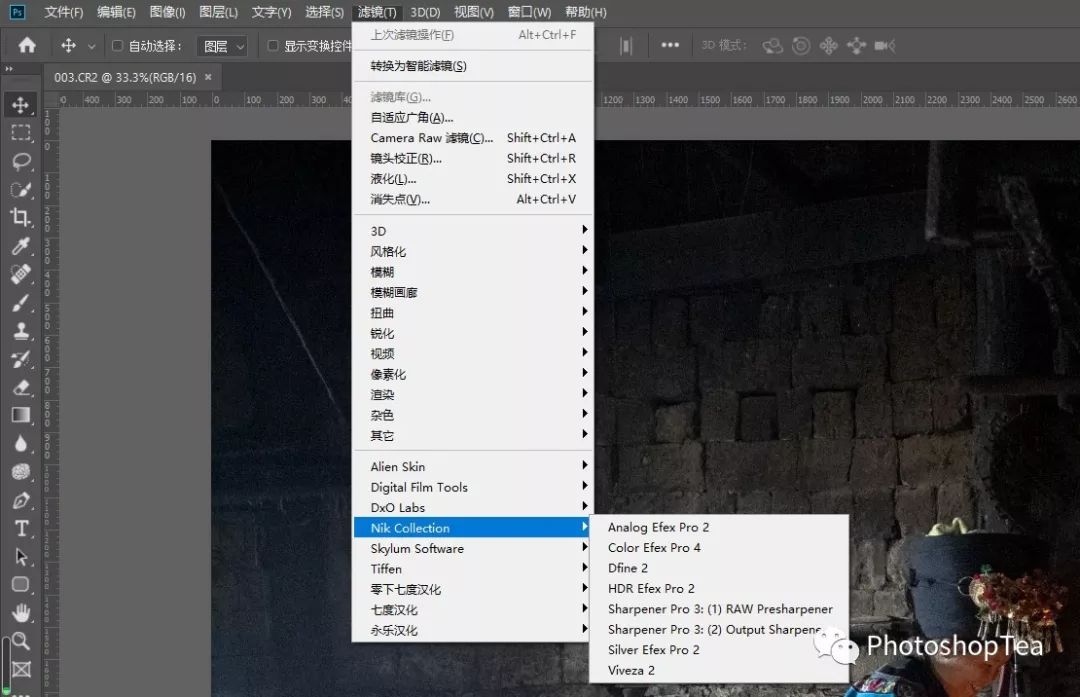Expand the 3D filter submenu
Image resolution: width=1080 pixels, height=697 pixels.
pyautogui.click(x=472, y=231)
